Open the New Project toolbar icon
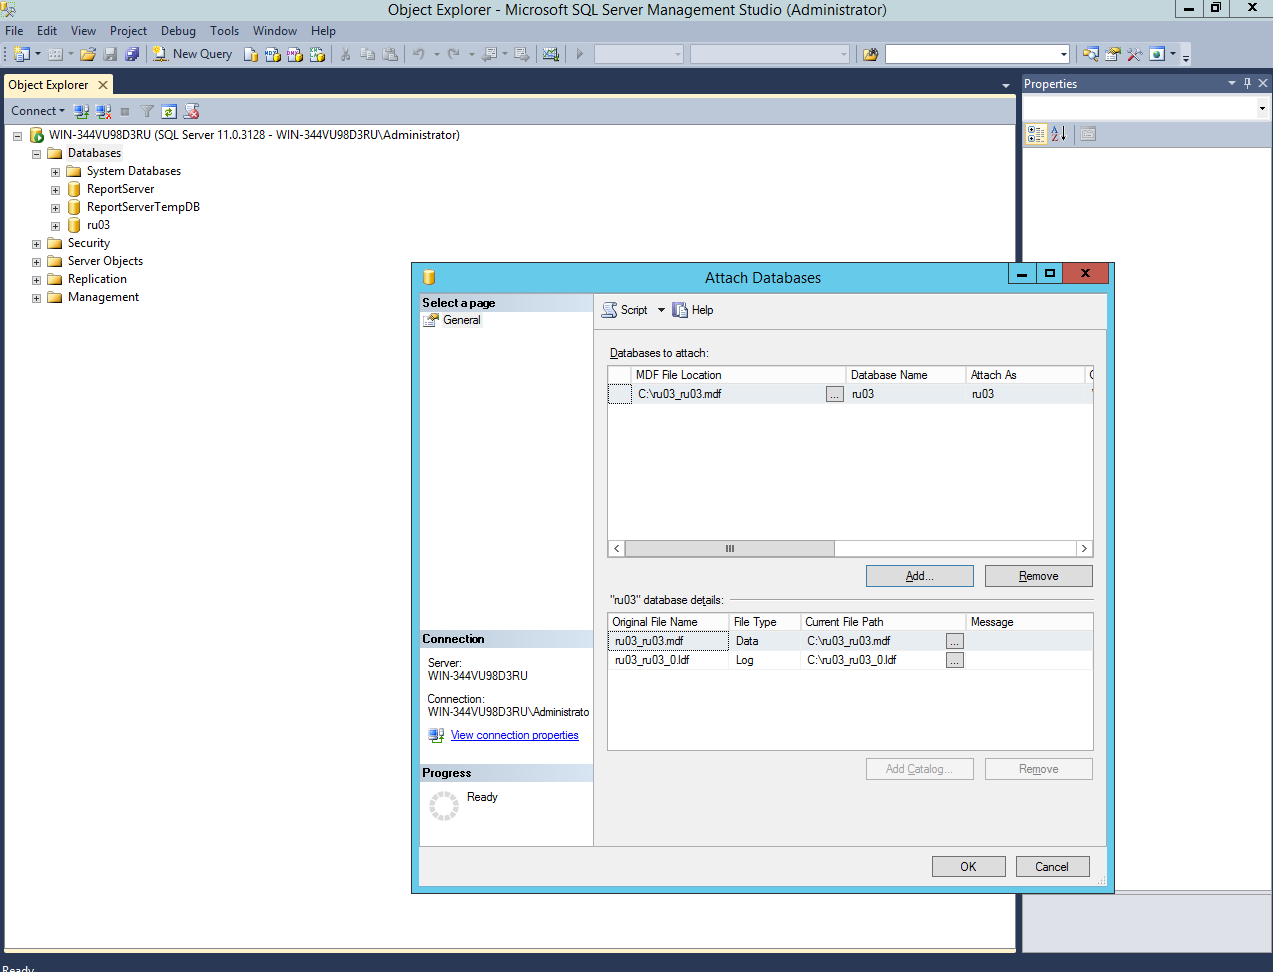The image size is (1273, 972). click(22, 54)
